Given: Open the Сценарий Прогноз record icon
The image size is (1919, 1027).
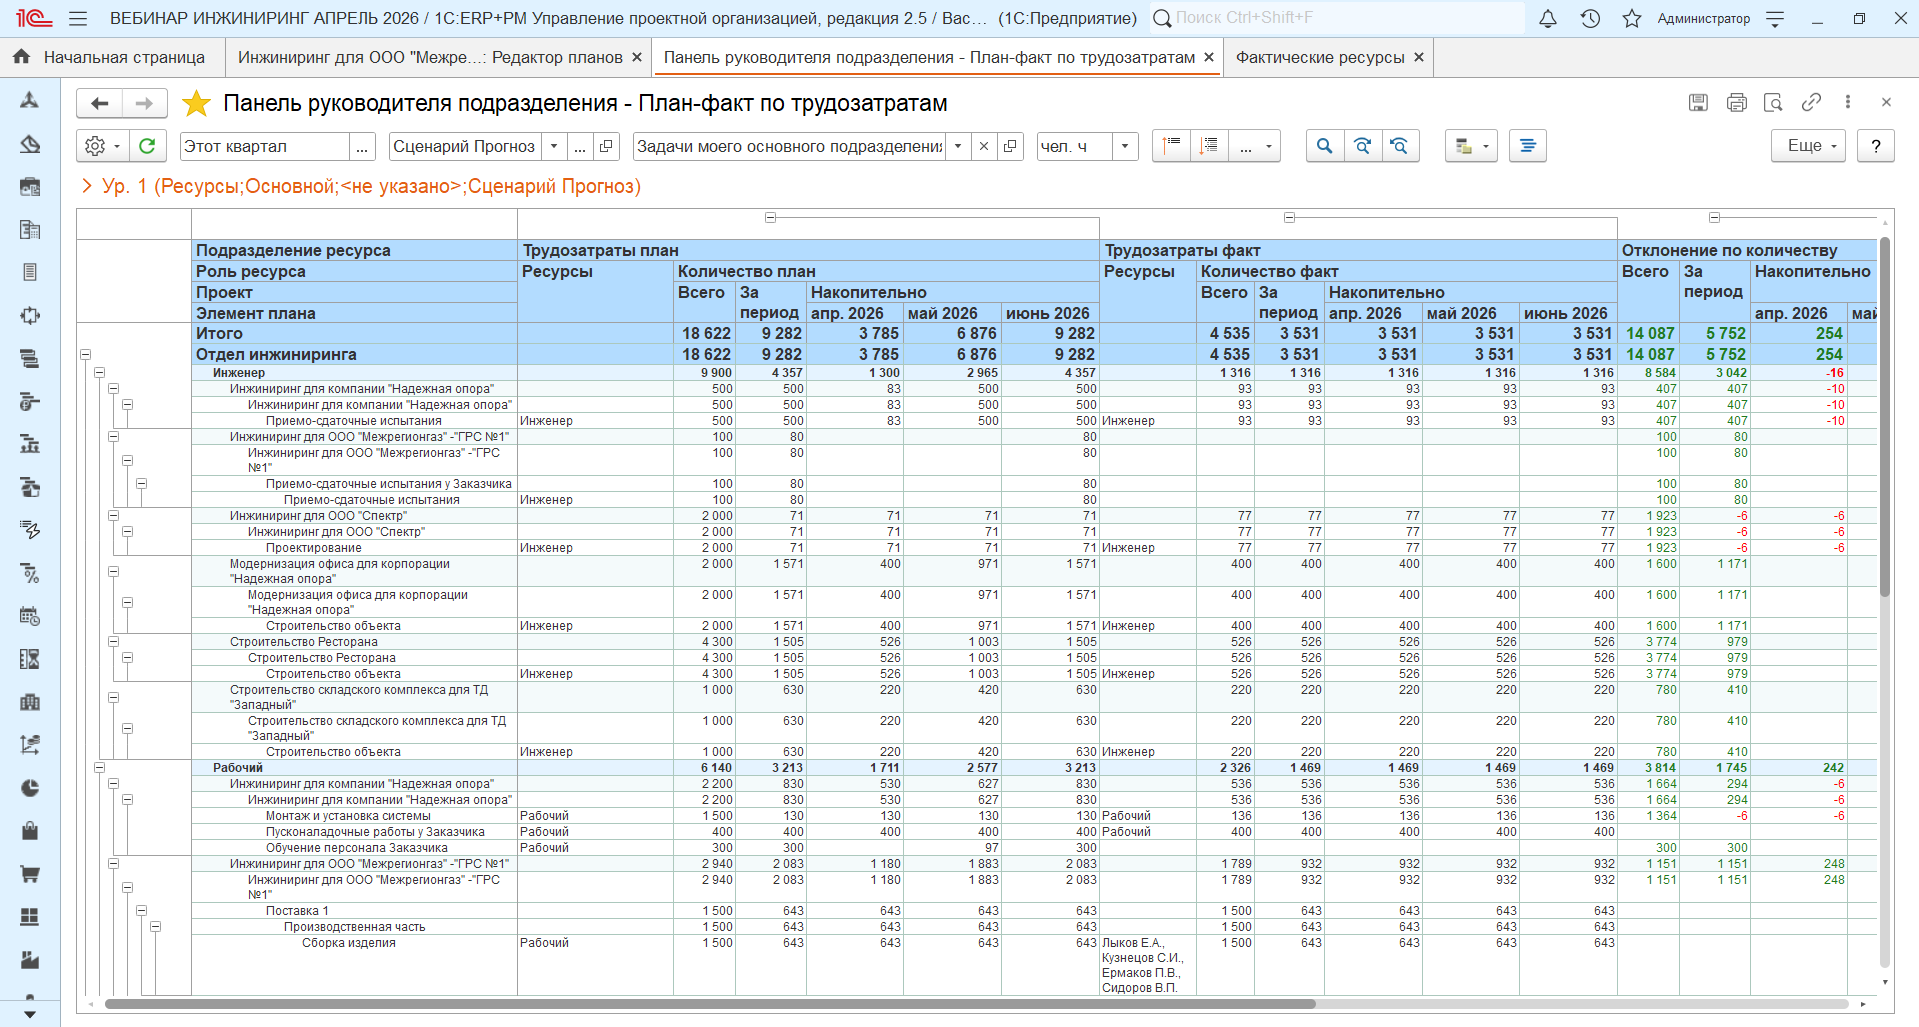Looking at the screenshot, I should tap(606, 146).
